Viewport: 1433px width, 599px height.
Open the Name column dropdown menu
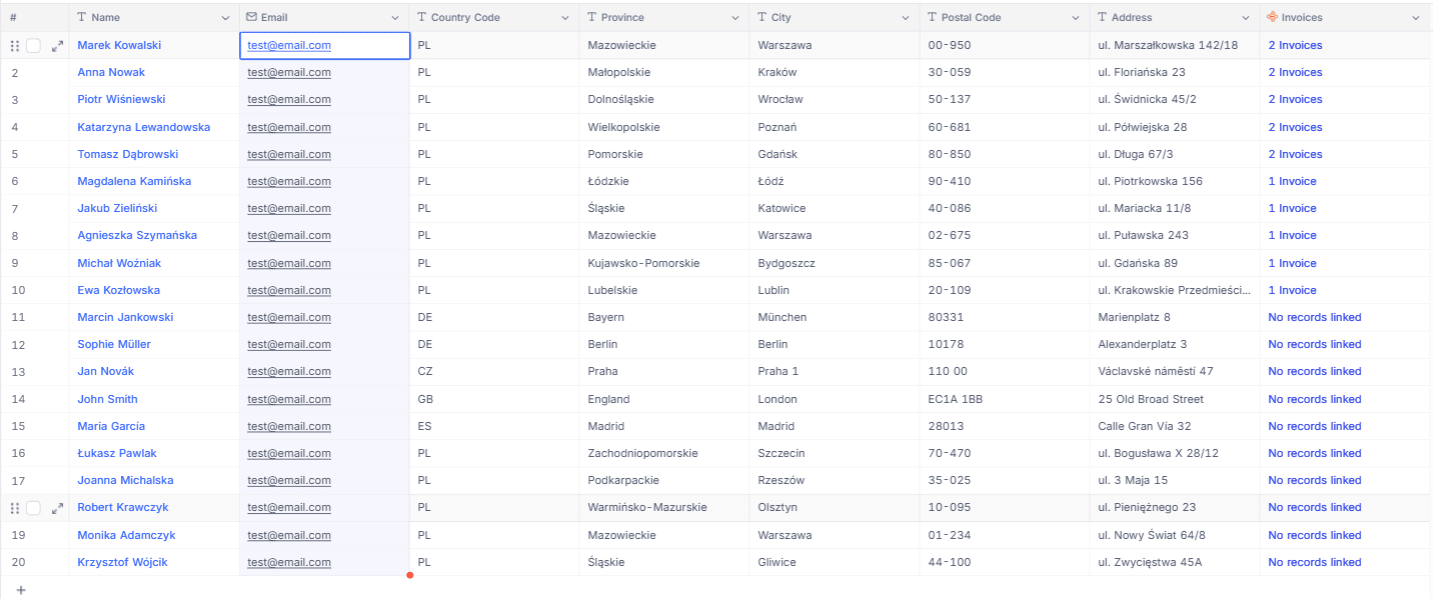coord(225,18)
